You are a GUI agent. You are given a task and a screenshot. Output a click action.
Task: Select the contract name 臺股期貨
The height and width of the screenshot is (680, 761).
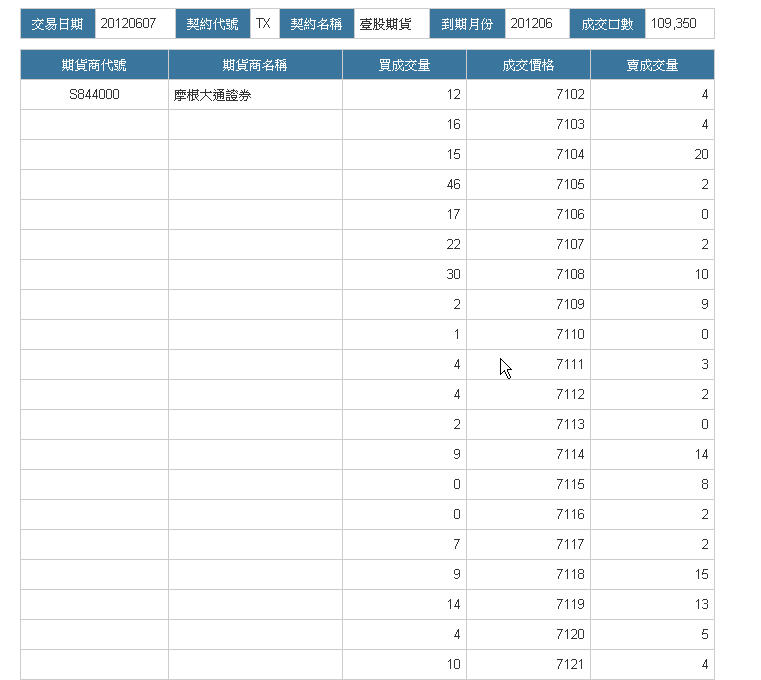(x=385, y=24)
